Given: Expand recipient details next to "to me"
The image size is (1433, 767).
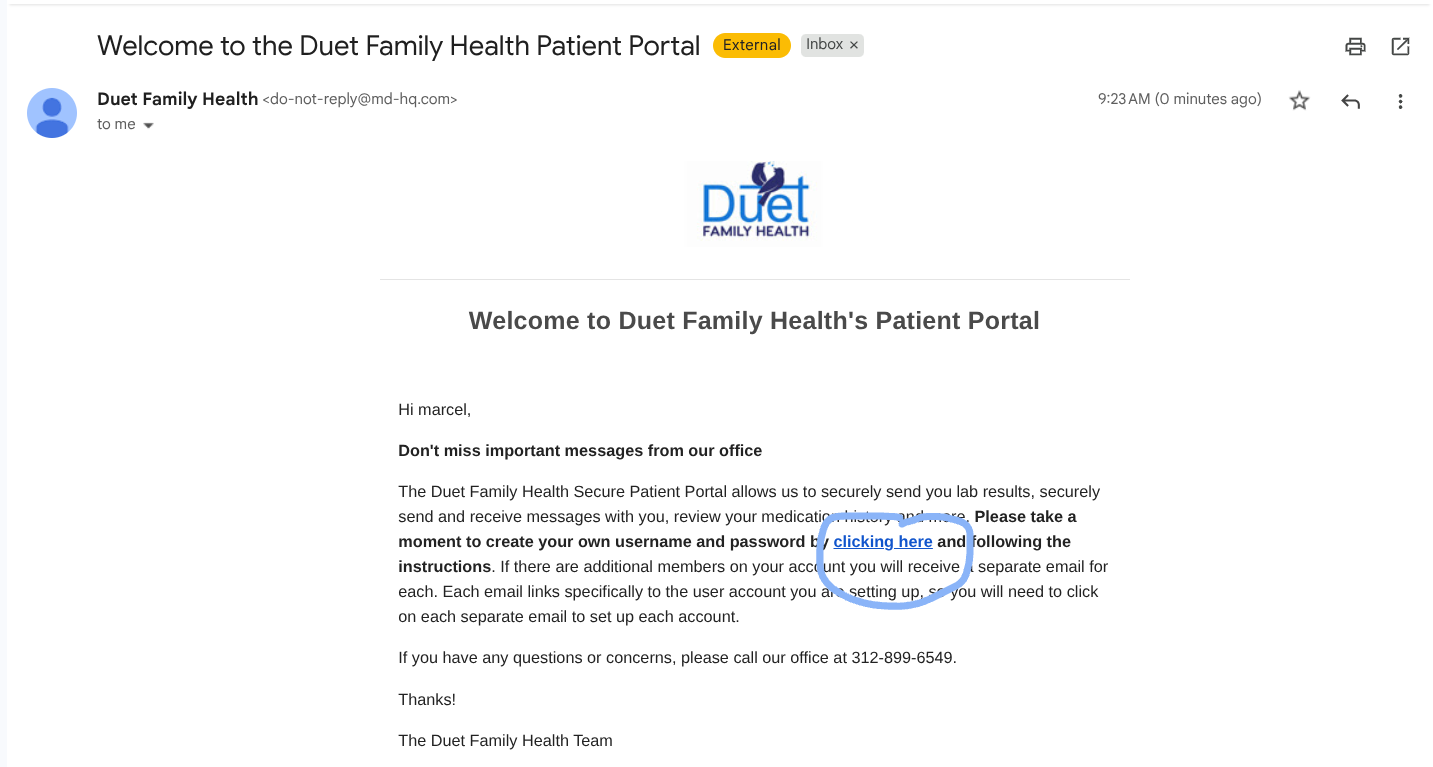Looking at the screenshot, I should (x=149, y=126).
